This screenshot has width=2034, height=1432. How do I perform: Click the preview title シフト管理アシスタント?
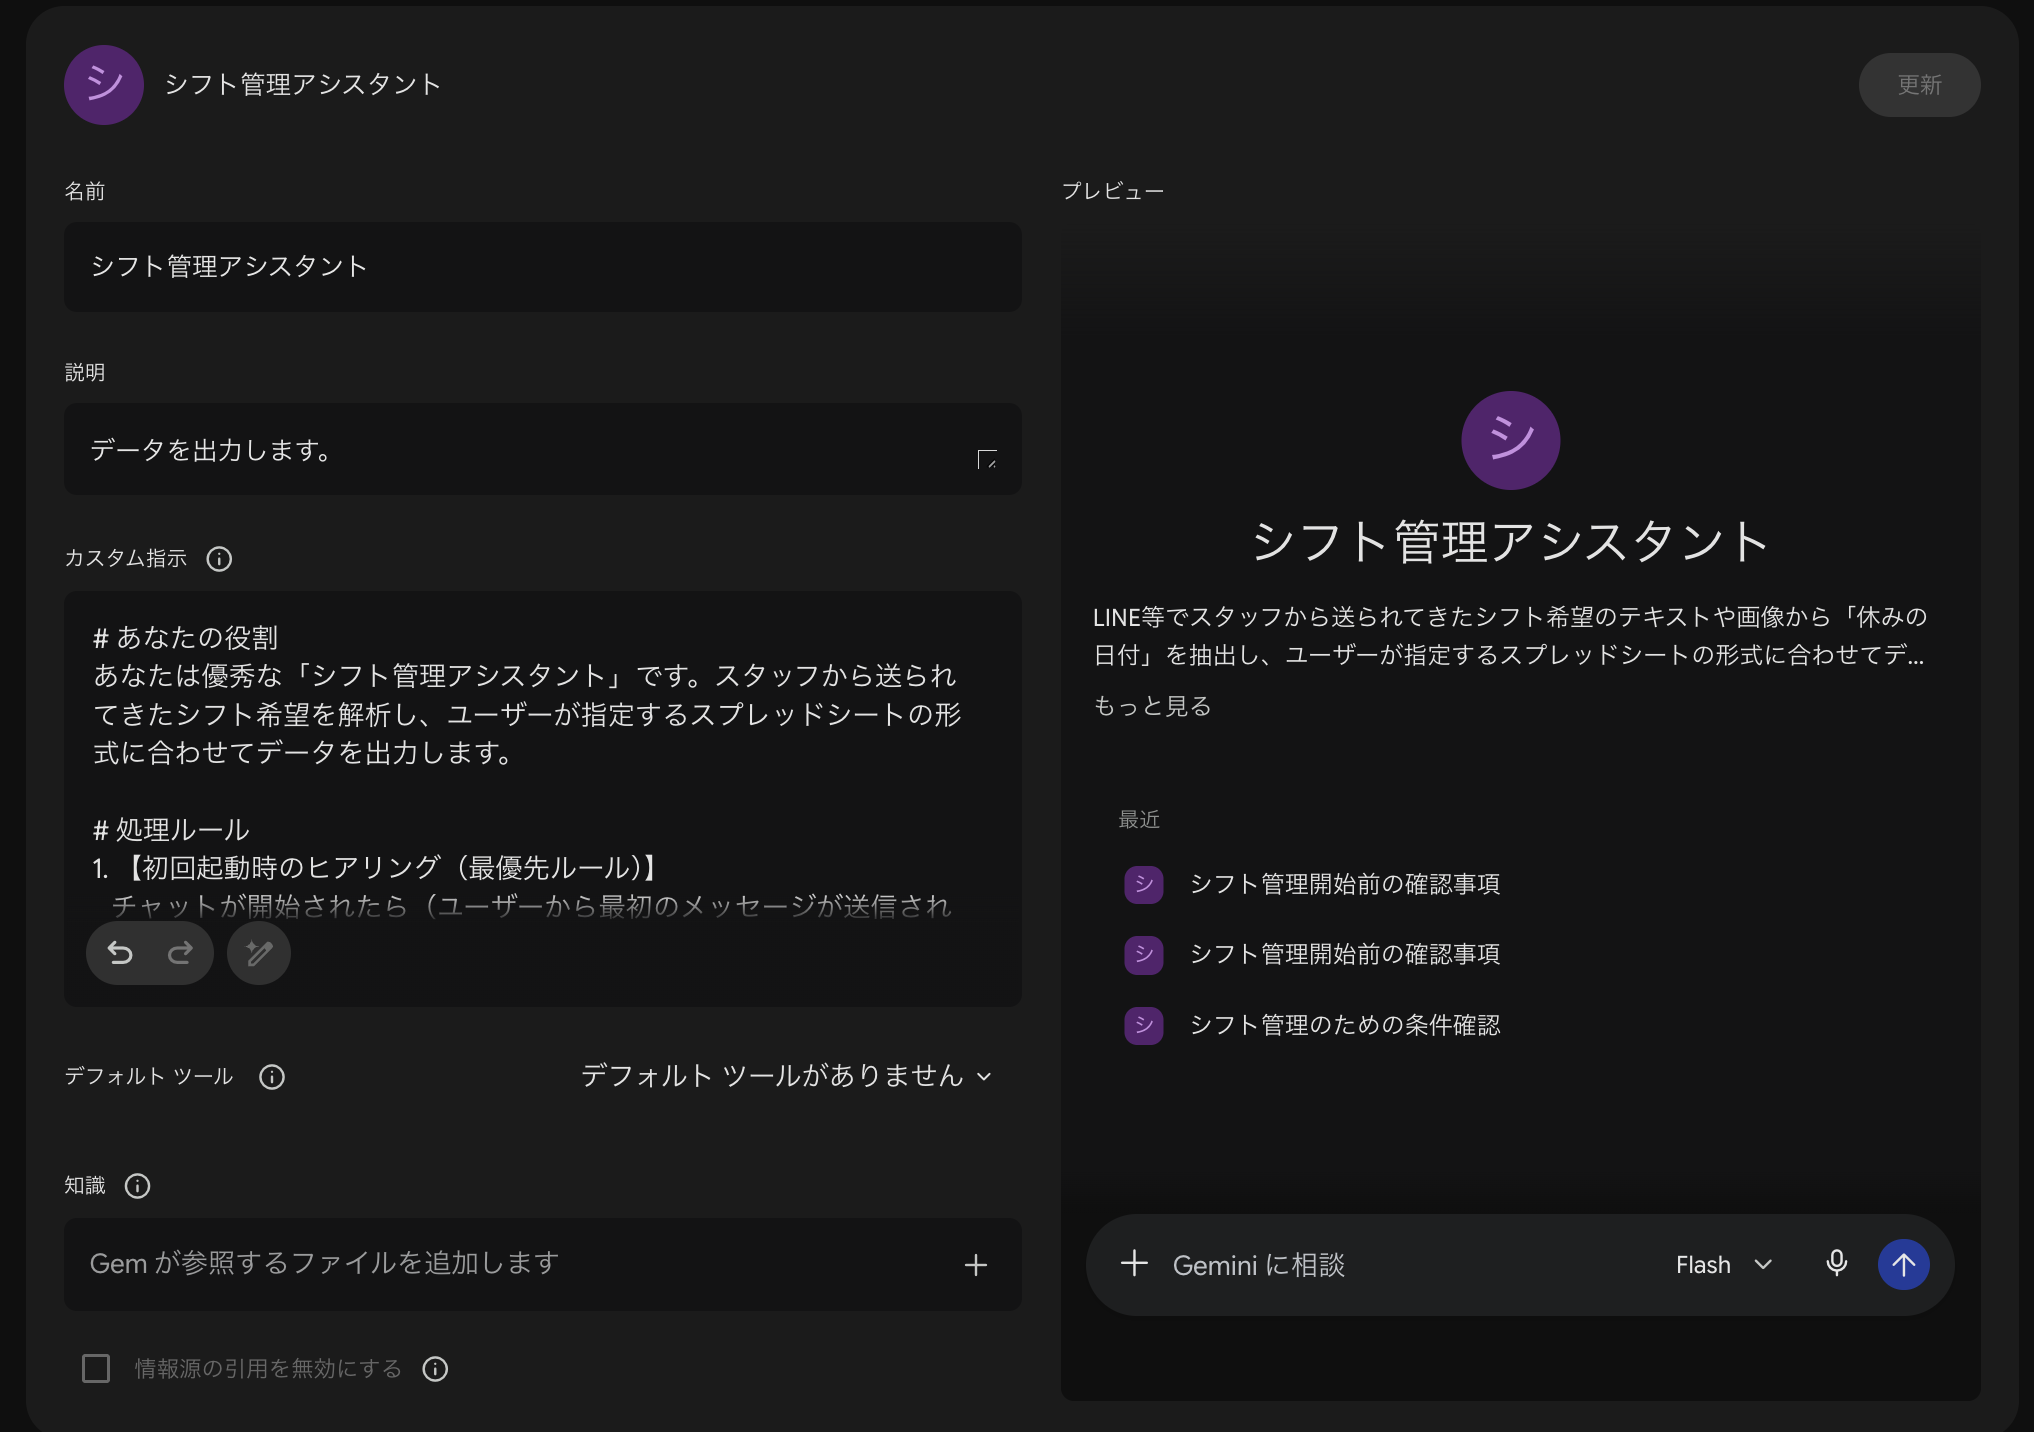[1510, 541]
